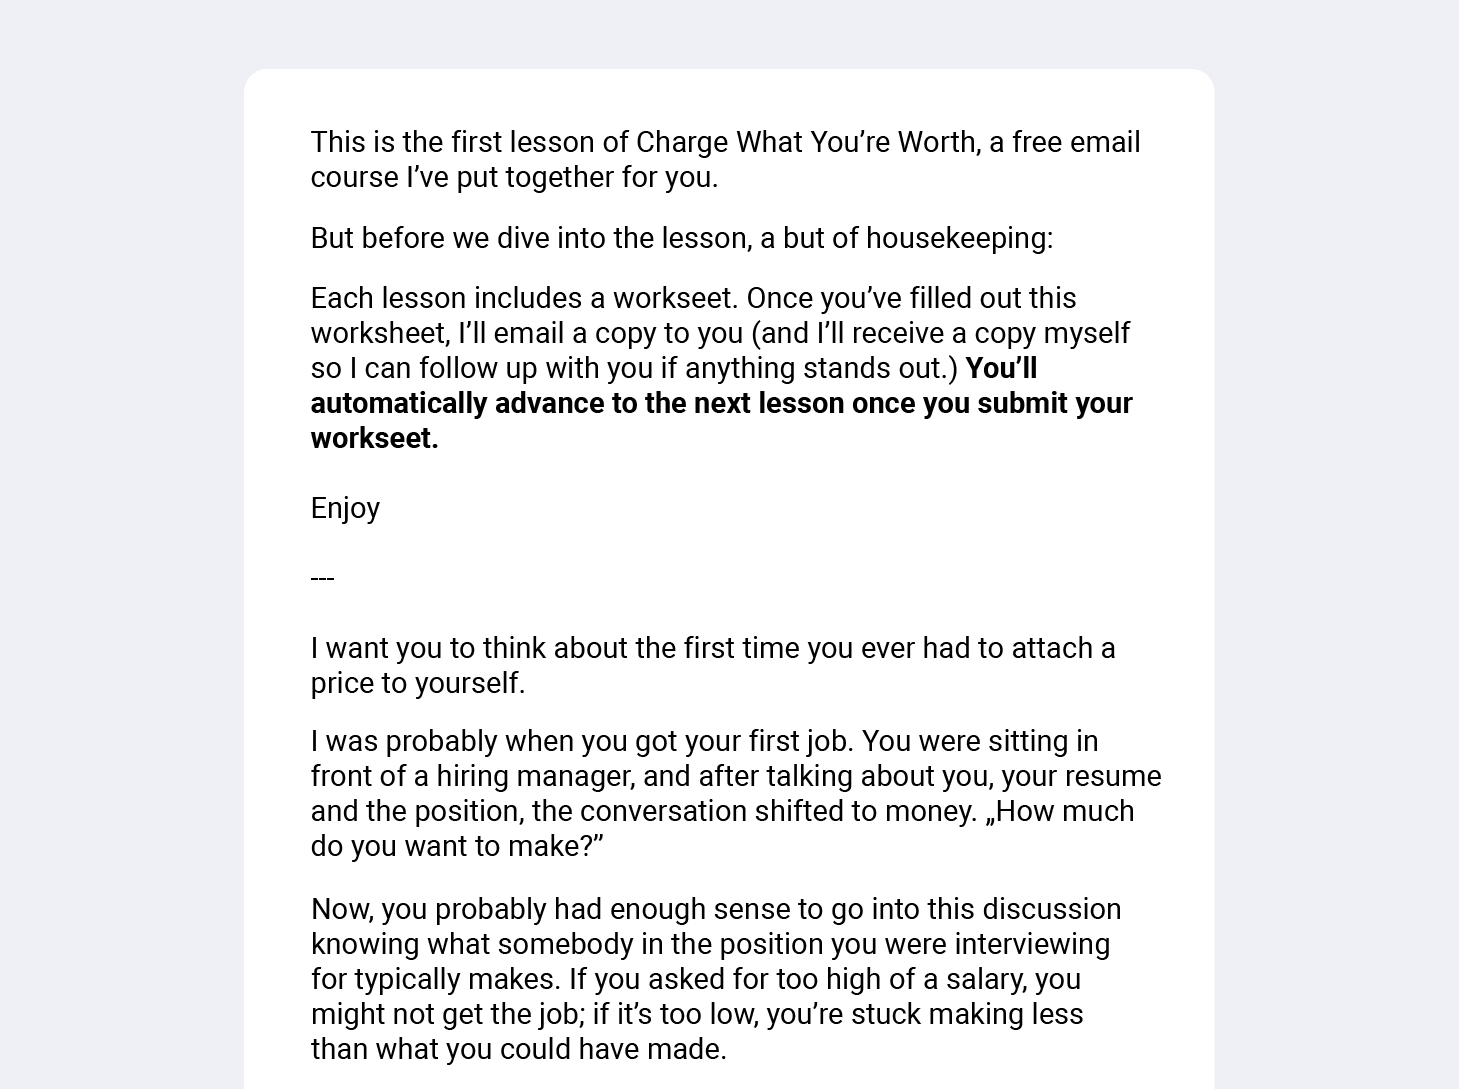Click the sentence starting 'I was probably when'
The image size is (1459, 1089).
point(581,741)
